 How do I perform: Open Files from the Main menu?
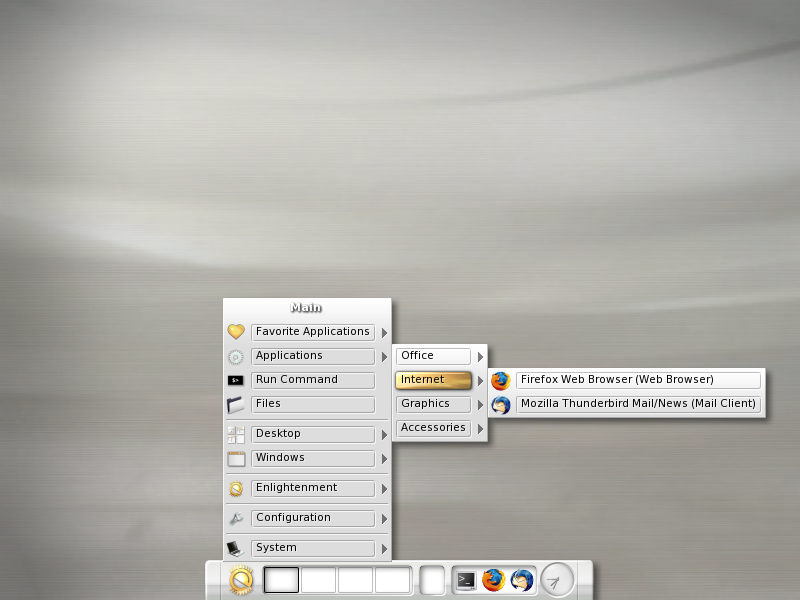pos(313,404)
